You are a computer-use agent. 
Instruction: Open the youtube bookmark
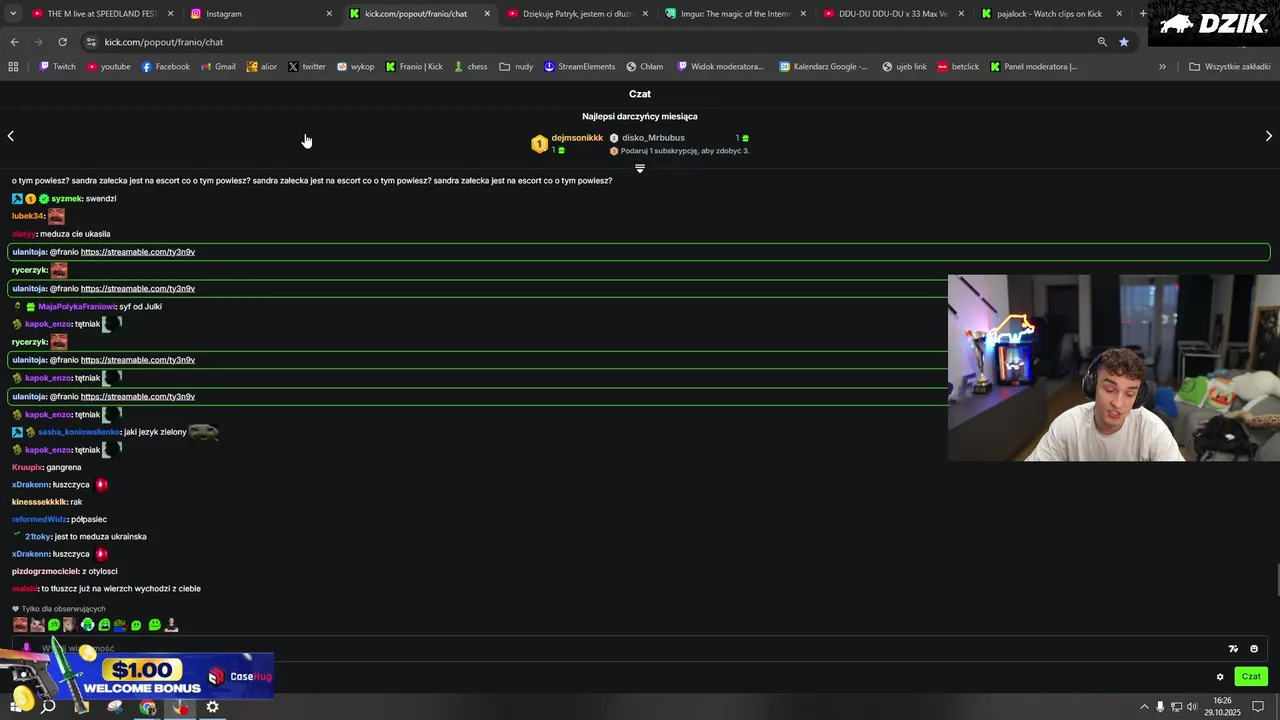click(108, 67)
